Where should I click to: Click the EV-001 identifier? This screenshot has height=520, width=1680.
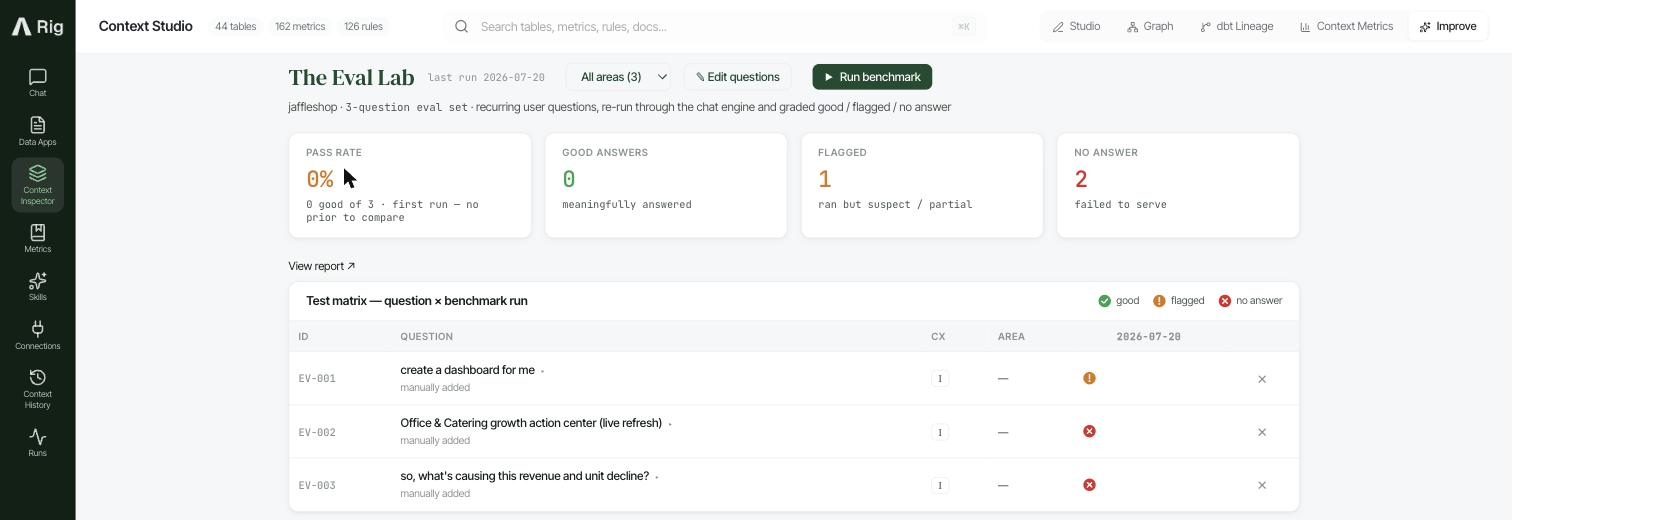click(317, 379)
